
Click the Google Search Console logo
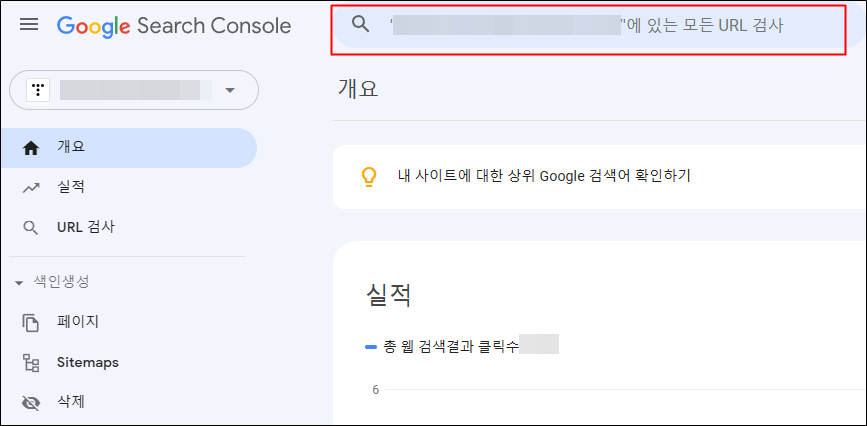click(x=174, y=26)
